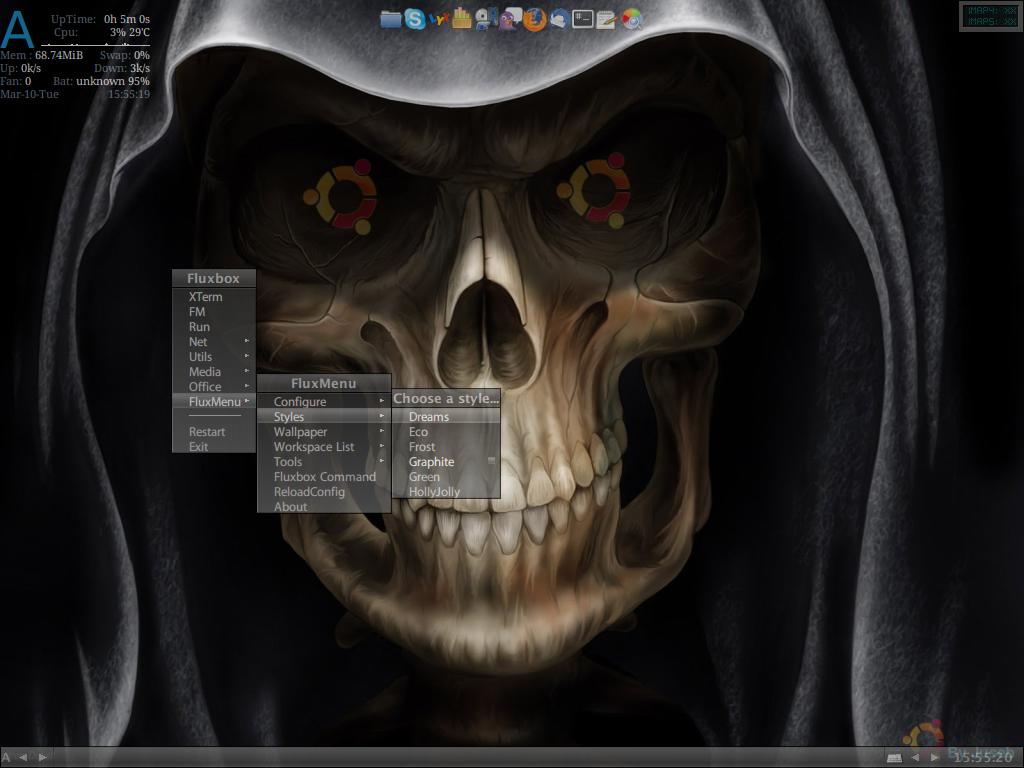Choose ReloadConfig in FluxMenu
This screenshot has width=1024, height=768.
pyautogui.click(x=324, y=492)
